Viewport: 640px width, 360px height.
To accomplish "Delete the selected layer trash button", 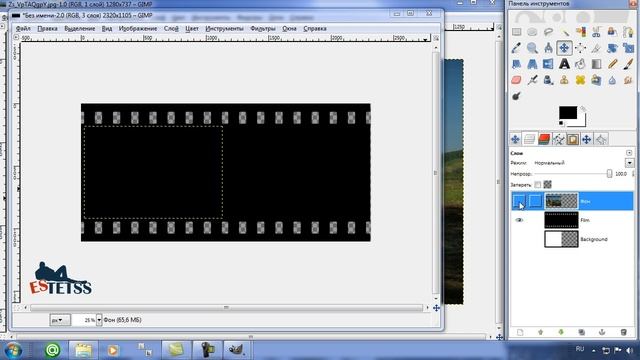I will 623,332.
